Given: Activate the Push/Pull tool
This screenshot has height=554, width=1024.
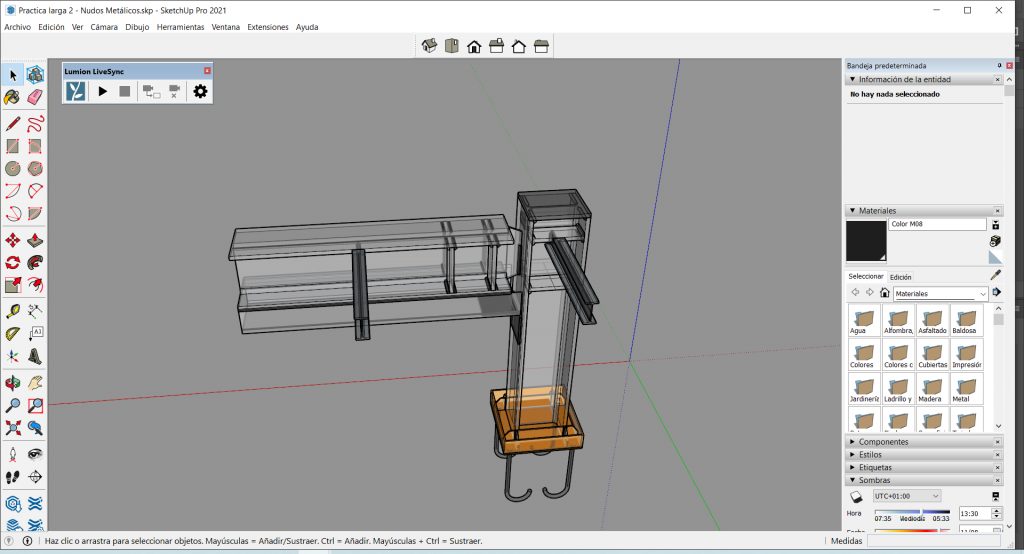Looking at the screenshot, I should coord(35,240).
